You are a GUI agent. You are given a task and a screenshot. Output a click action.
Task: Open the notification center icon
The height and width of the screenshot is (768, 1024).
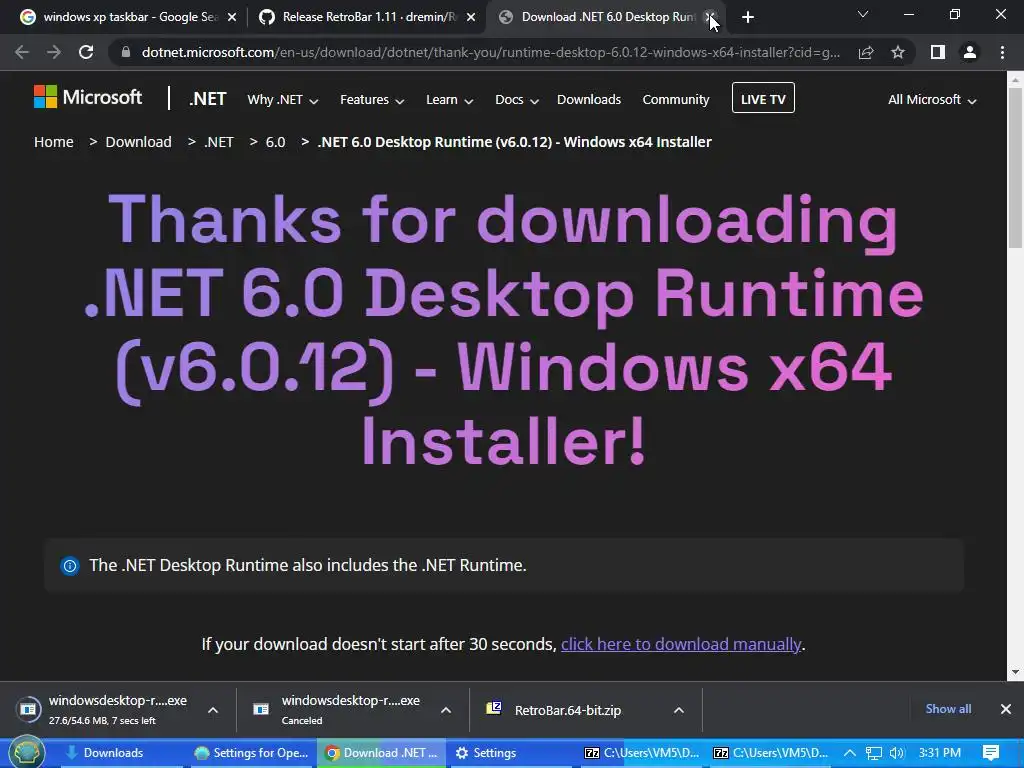pos(991,753)
